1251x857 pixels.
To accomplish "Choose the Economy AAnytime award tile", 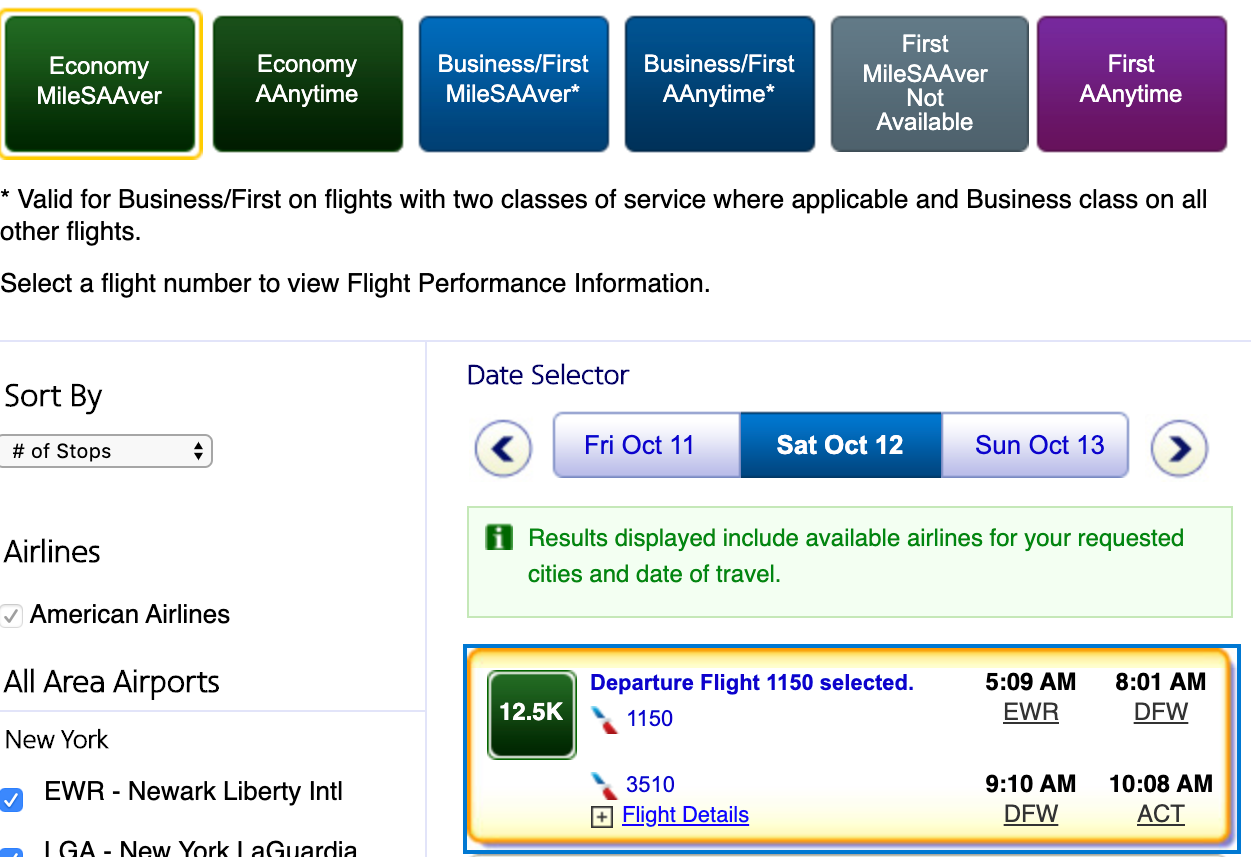I will (307, 81).
